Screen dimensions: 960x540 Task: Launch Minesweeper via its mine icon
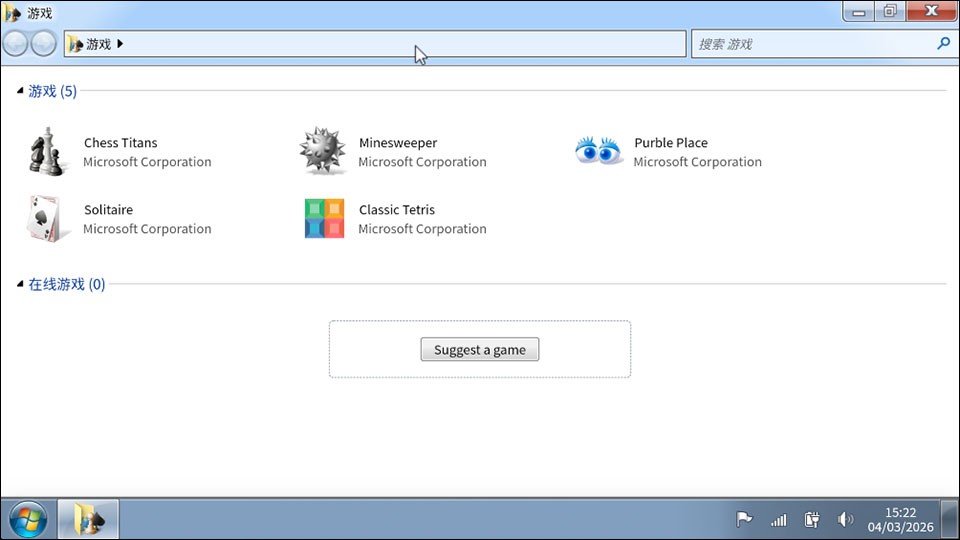pos(322,151)
